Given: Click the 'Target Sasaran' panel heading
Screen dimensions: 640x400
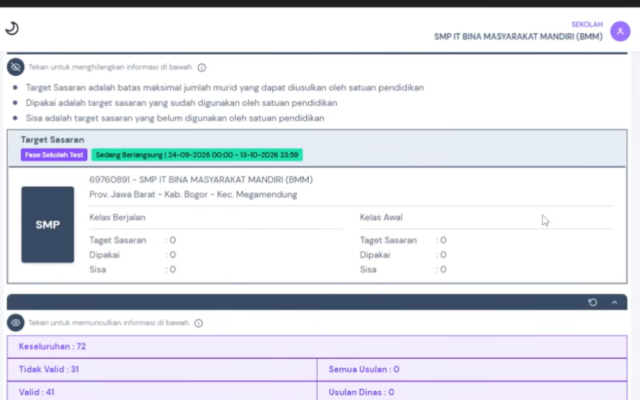Looking at the screenshot, I should pyautogui.click(x=52, y=140).
